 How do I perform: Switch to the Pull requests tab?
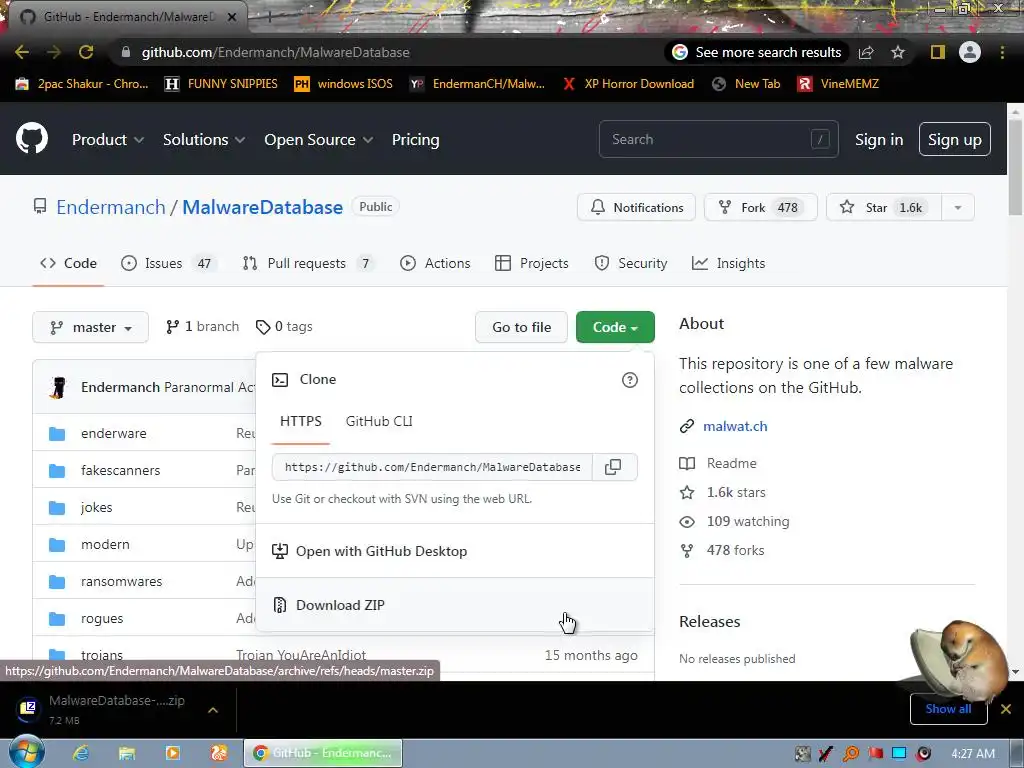point(310,263)
